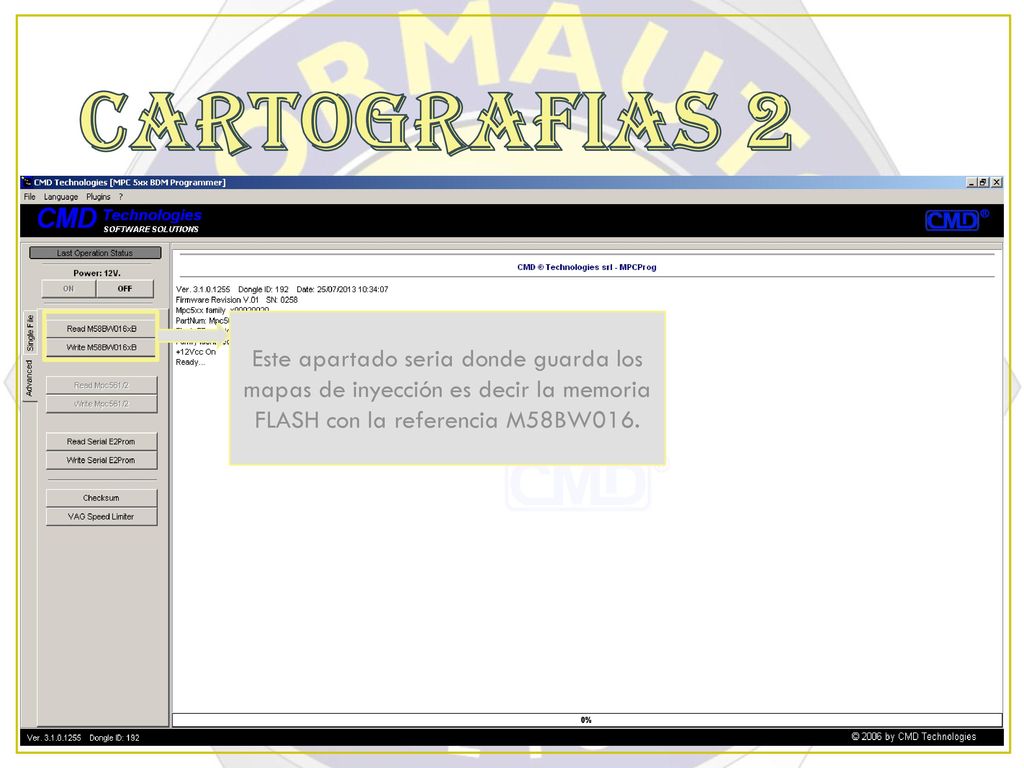Image resolution: width=1024 pixels, height=768 pixels.
Task: Click the 'CMD ® Technologies srl - MPCProg' heading
Action: (x=586, y=267)
